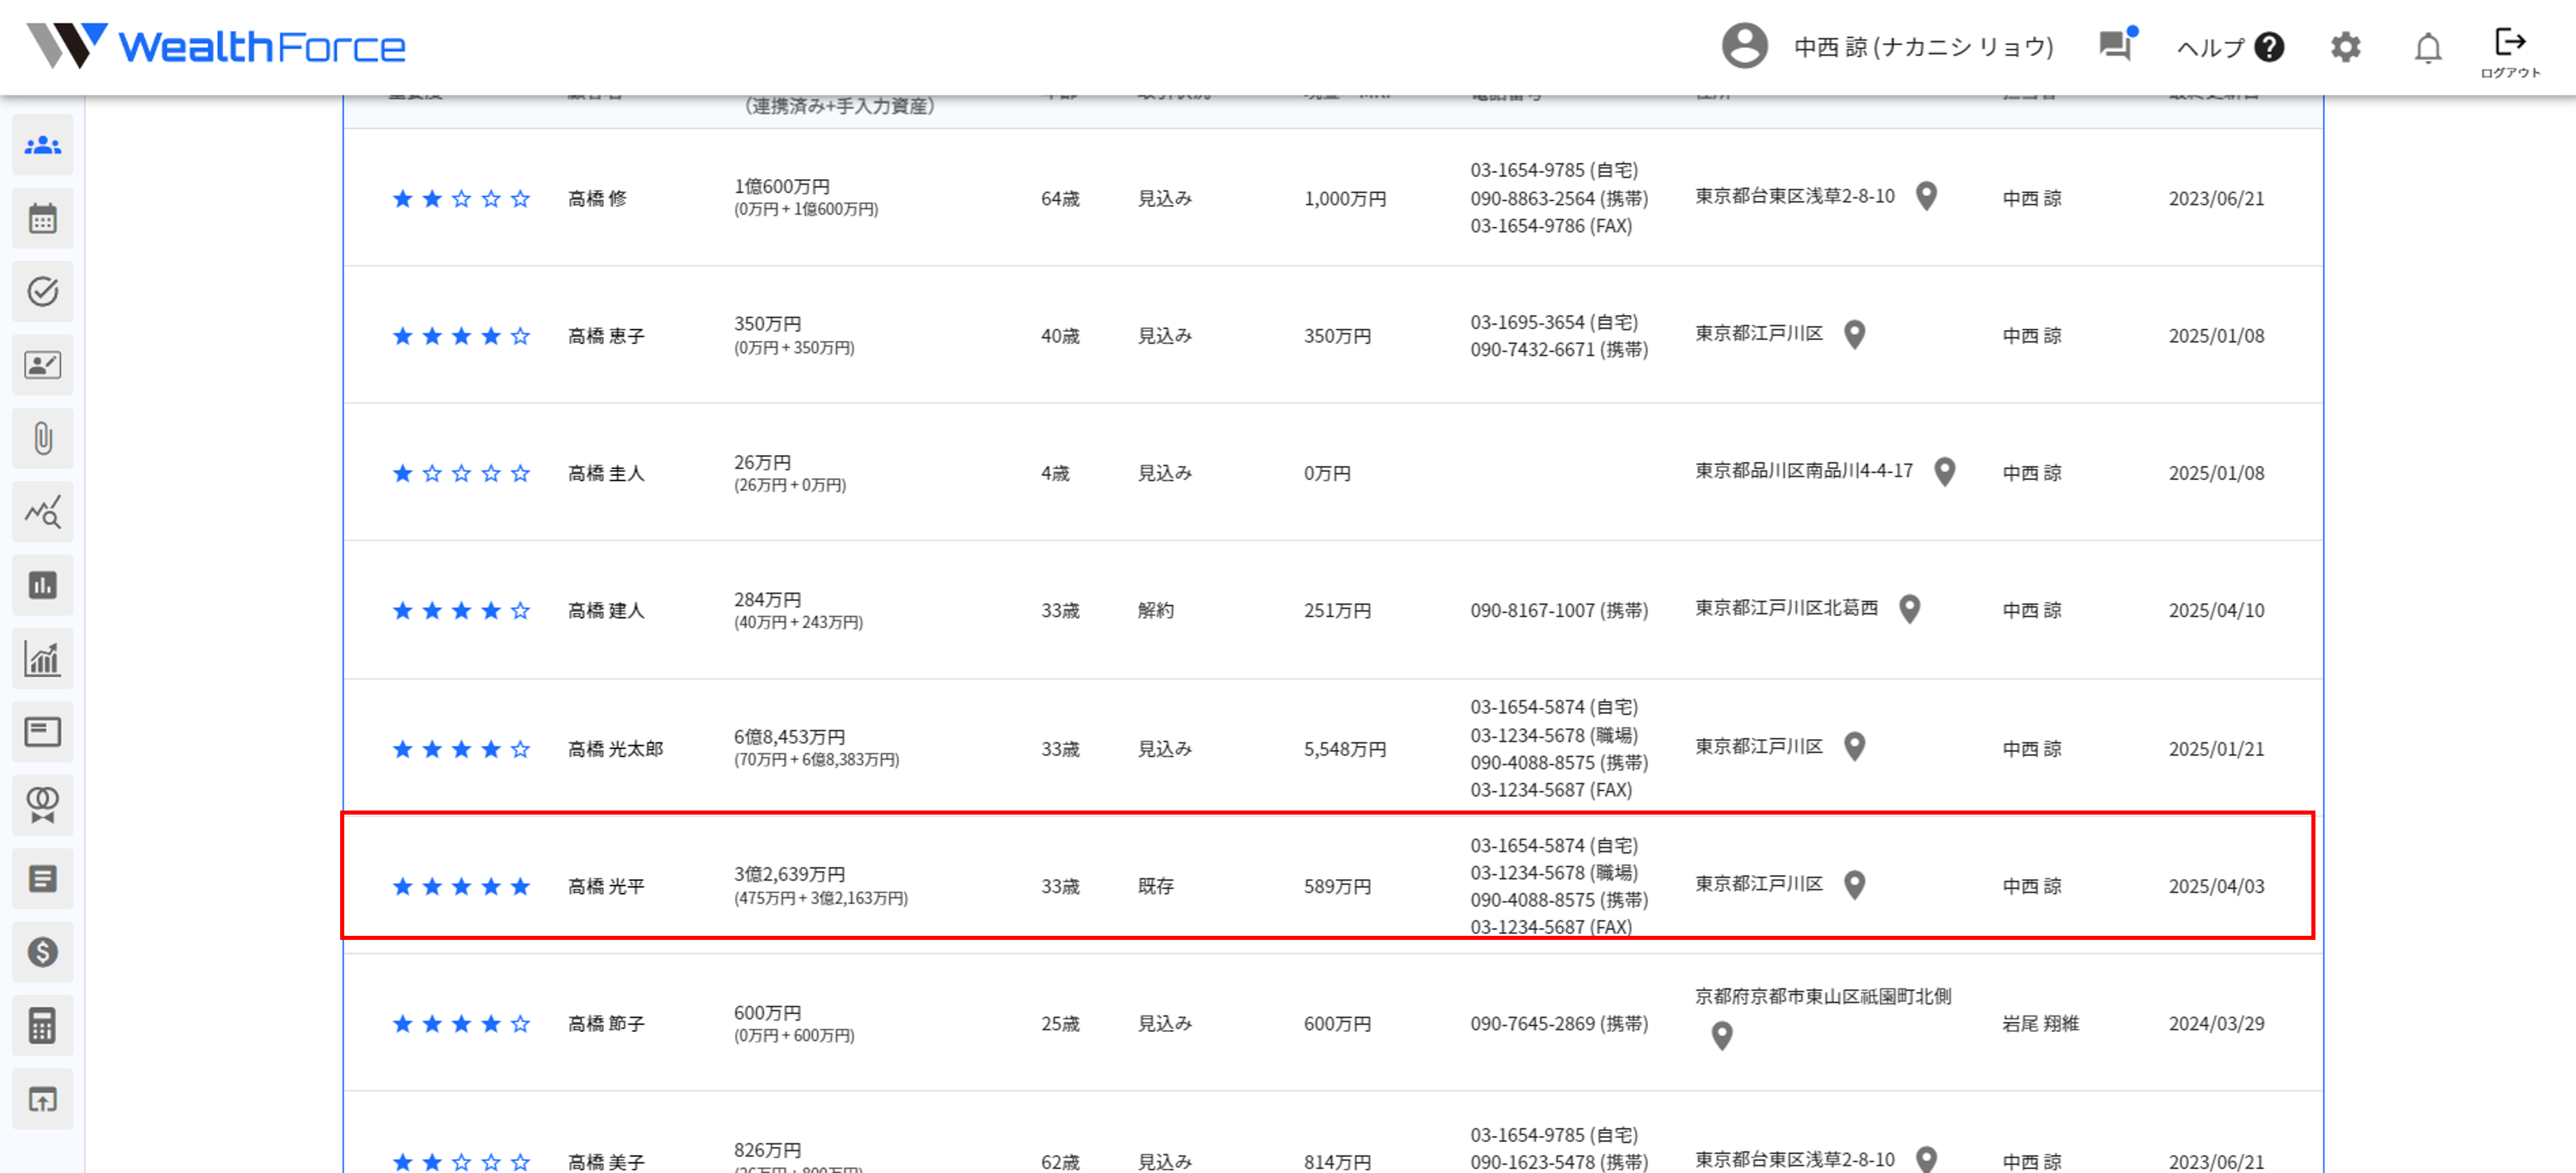Open customer 高橋 光太郎
The width and height of the screenshot is (2576, 1173).
pyautogui.click(x=615, y=749)
